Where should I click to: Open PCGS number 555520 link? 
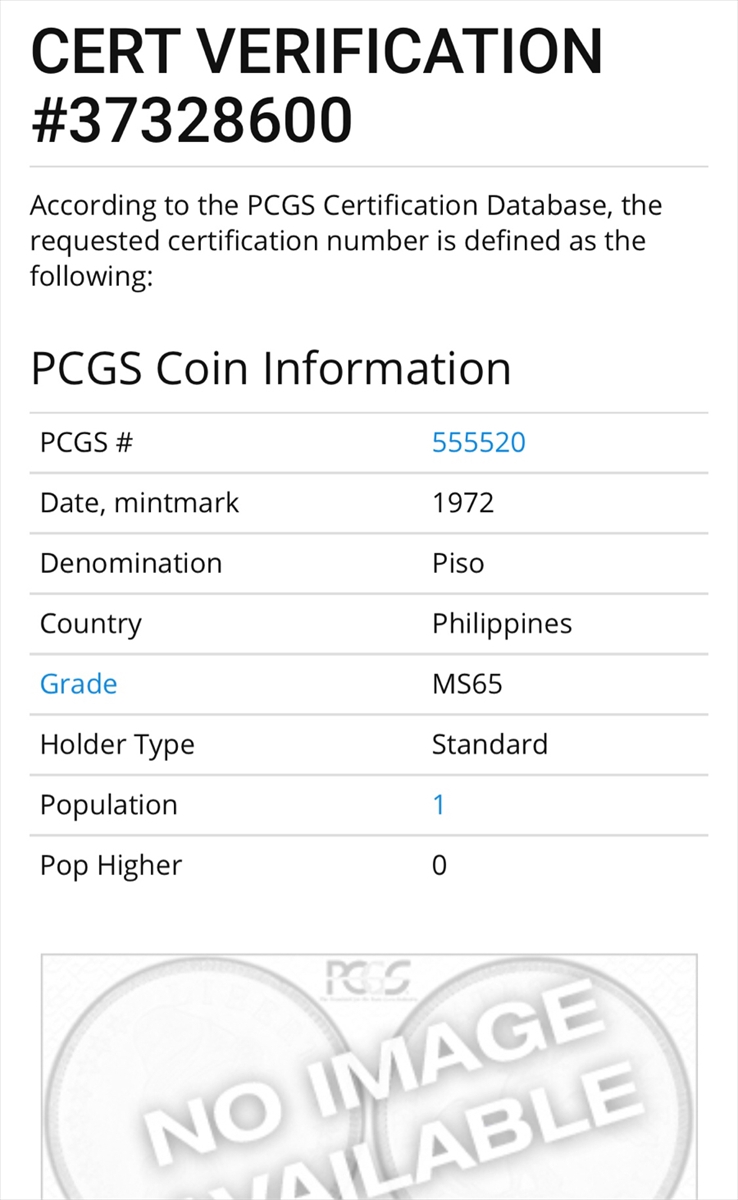tap(478, 442)
